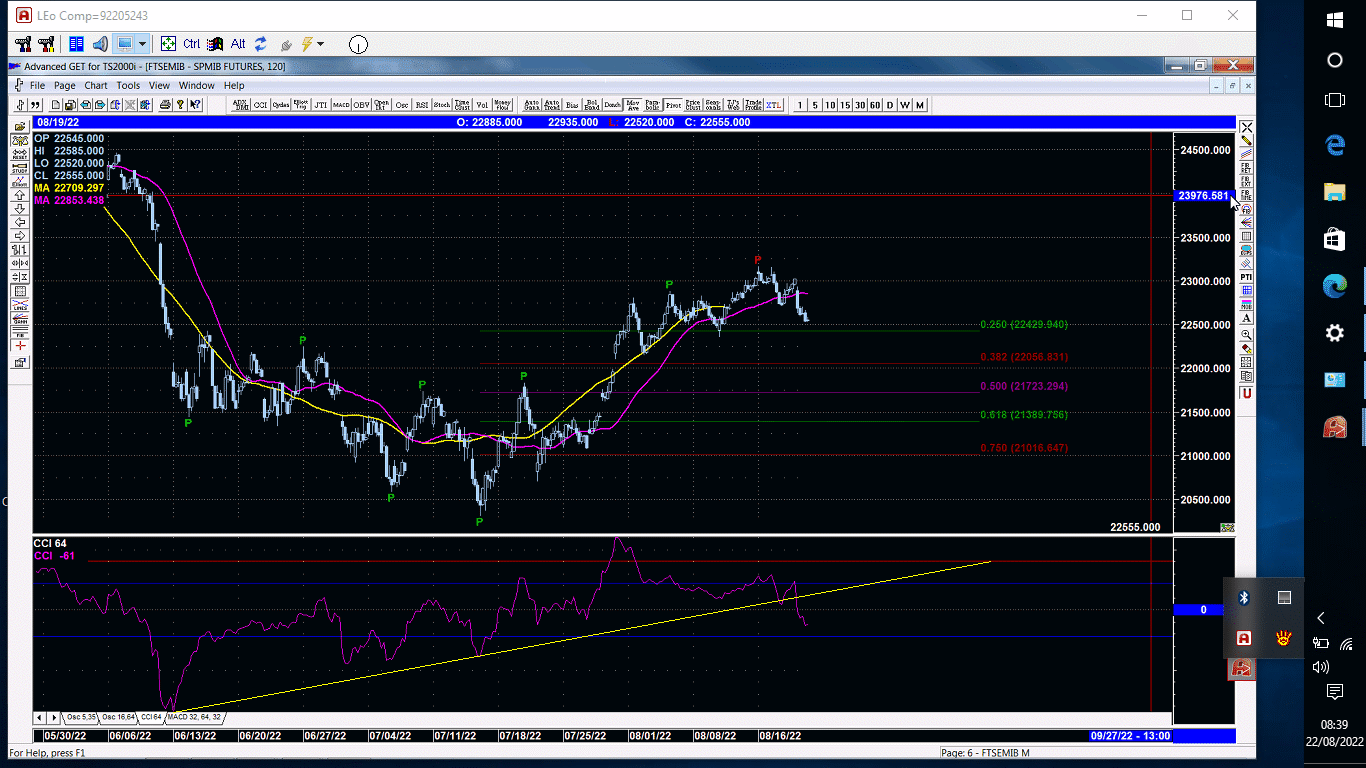Viewport: 1366px width, 768px height.
Task: Open the Tools menu
Action: coord(128,86)
